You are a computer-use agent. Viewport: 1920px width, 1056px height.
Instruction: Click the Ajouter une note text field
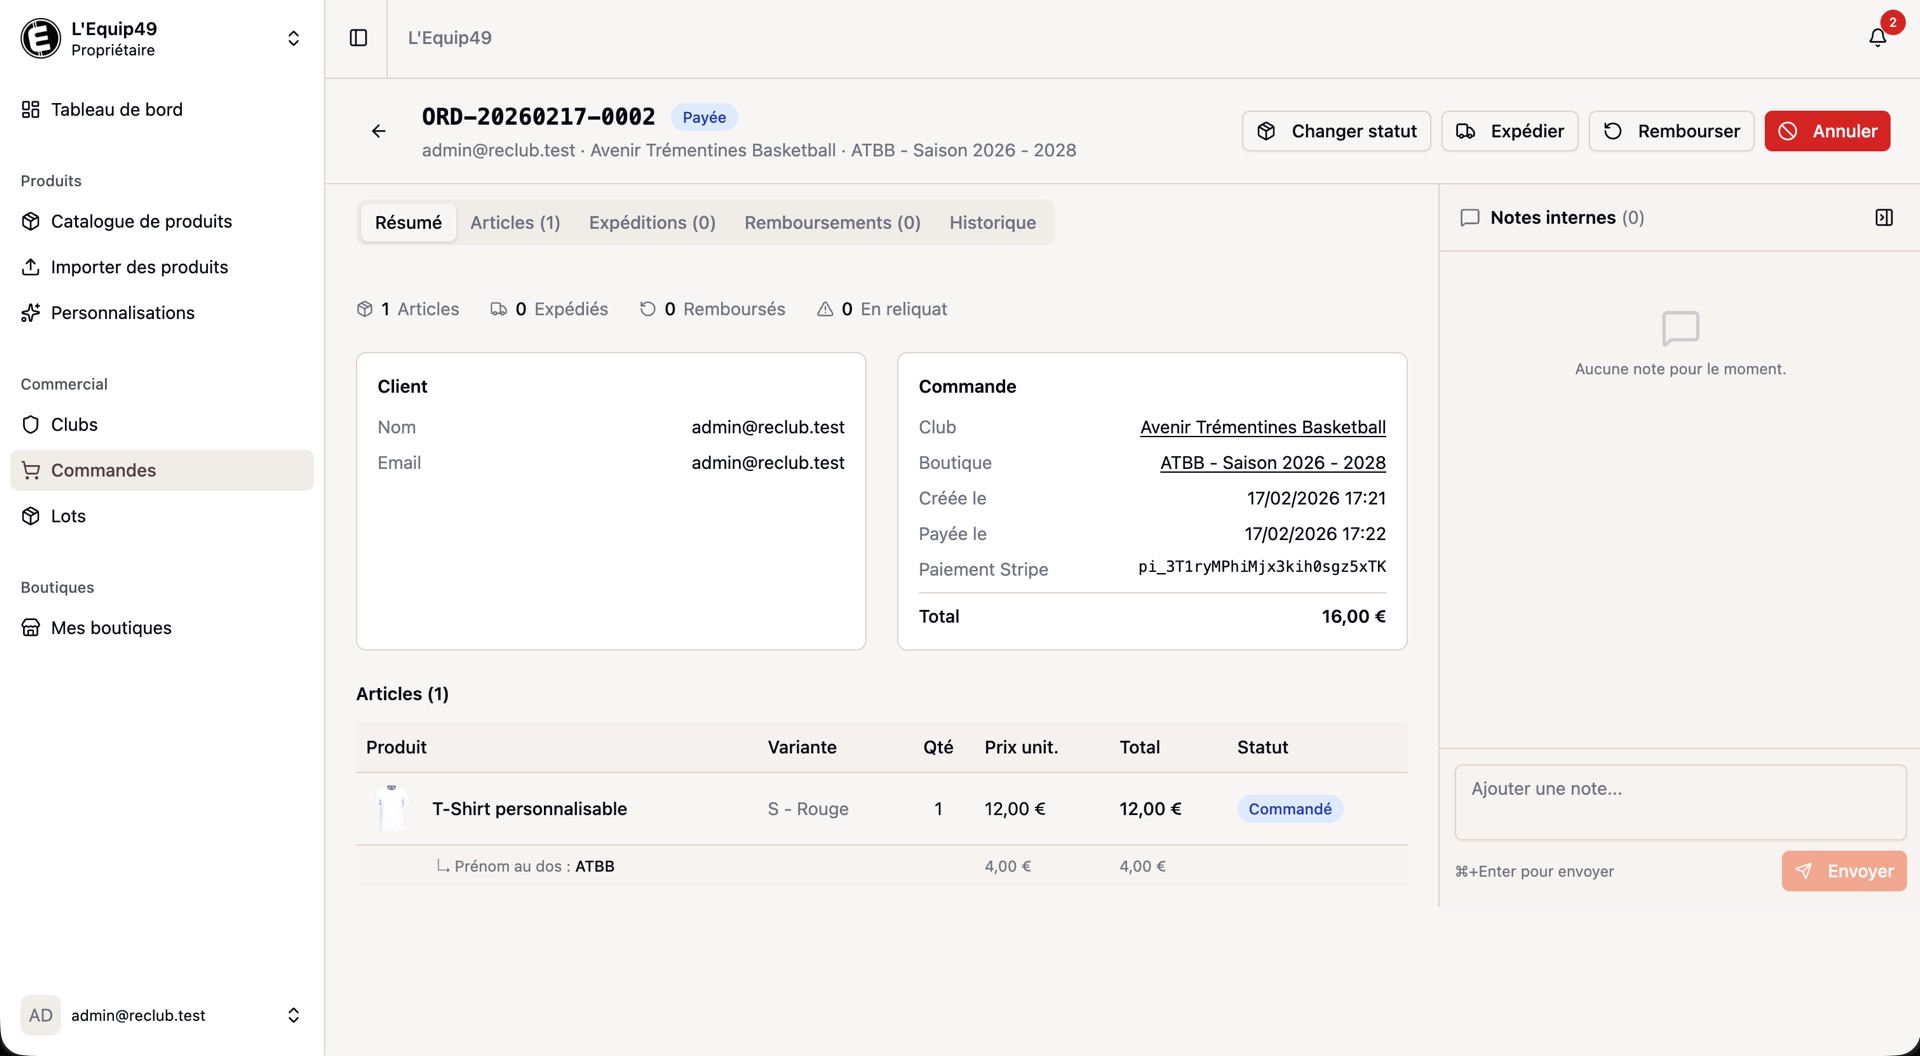(x=1679, y=801)
